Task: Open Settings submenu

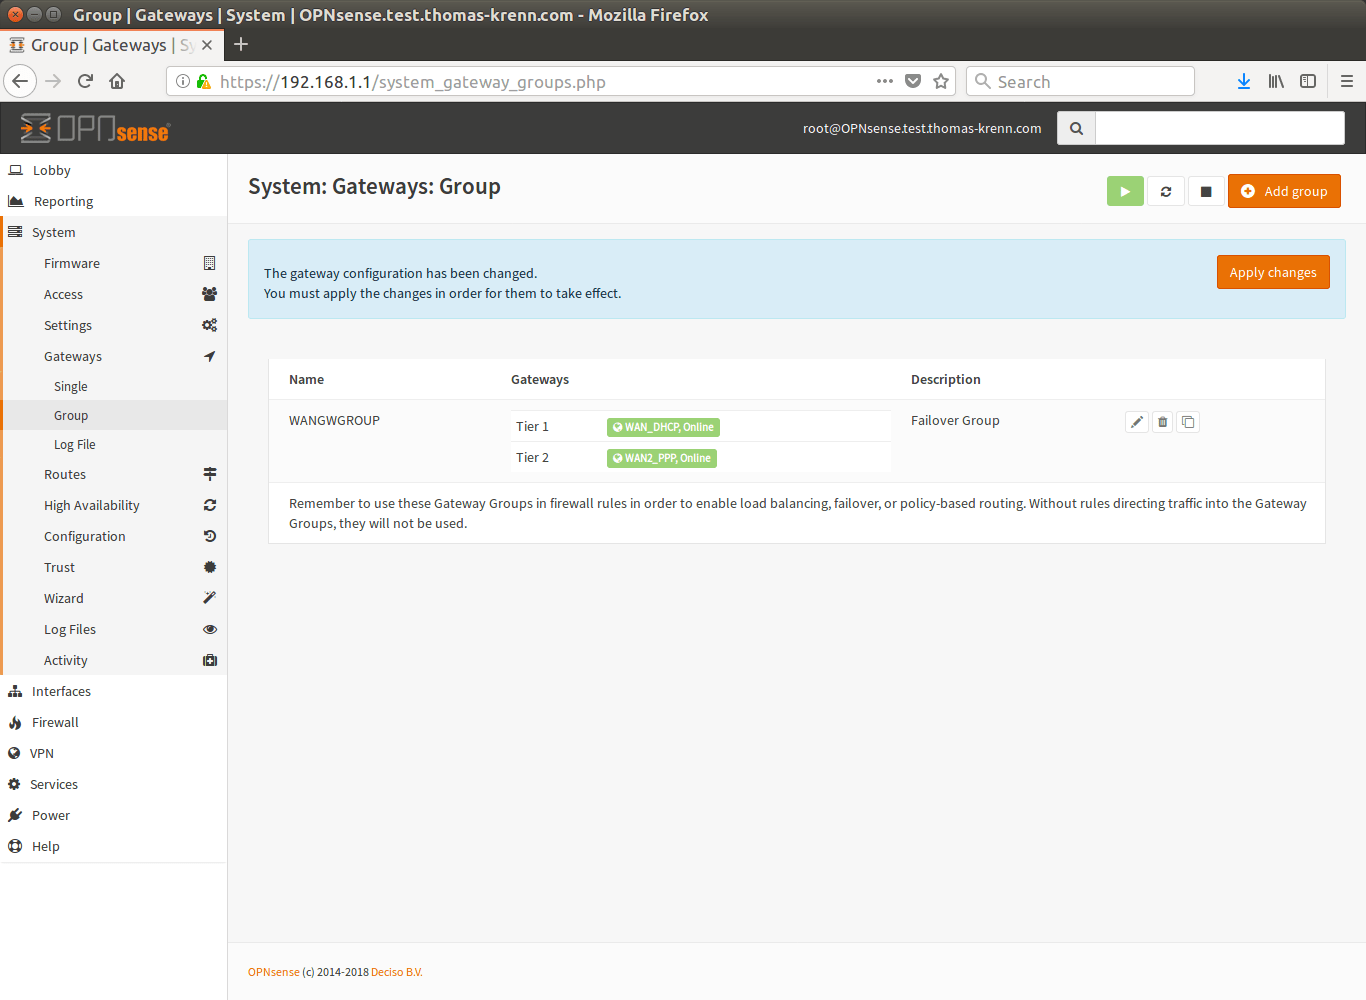Action: (x=115, y=325)
